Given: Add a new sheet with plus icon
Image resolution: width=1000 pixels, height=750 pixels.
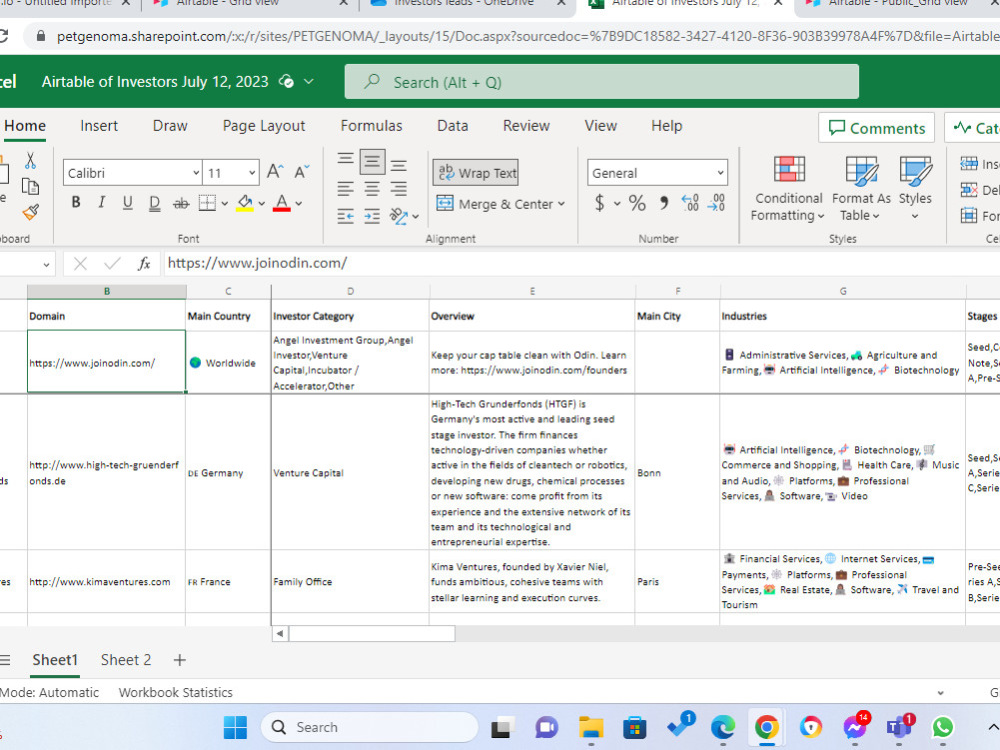Looking at the screenshot, I should [180, 660].
